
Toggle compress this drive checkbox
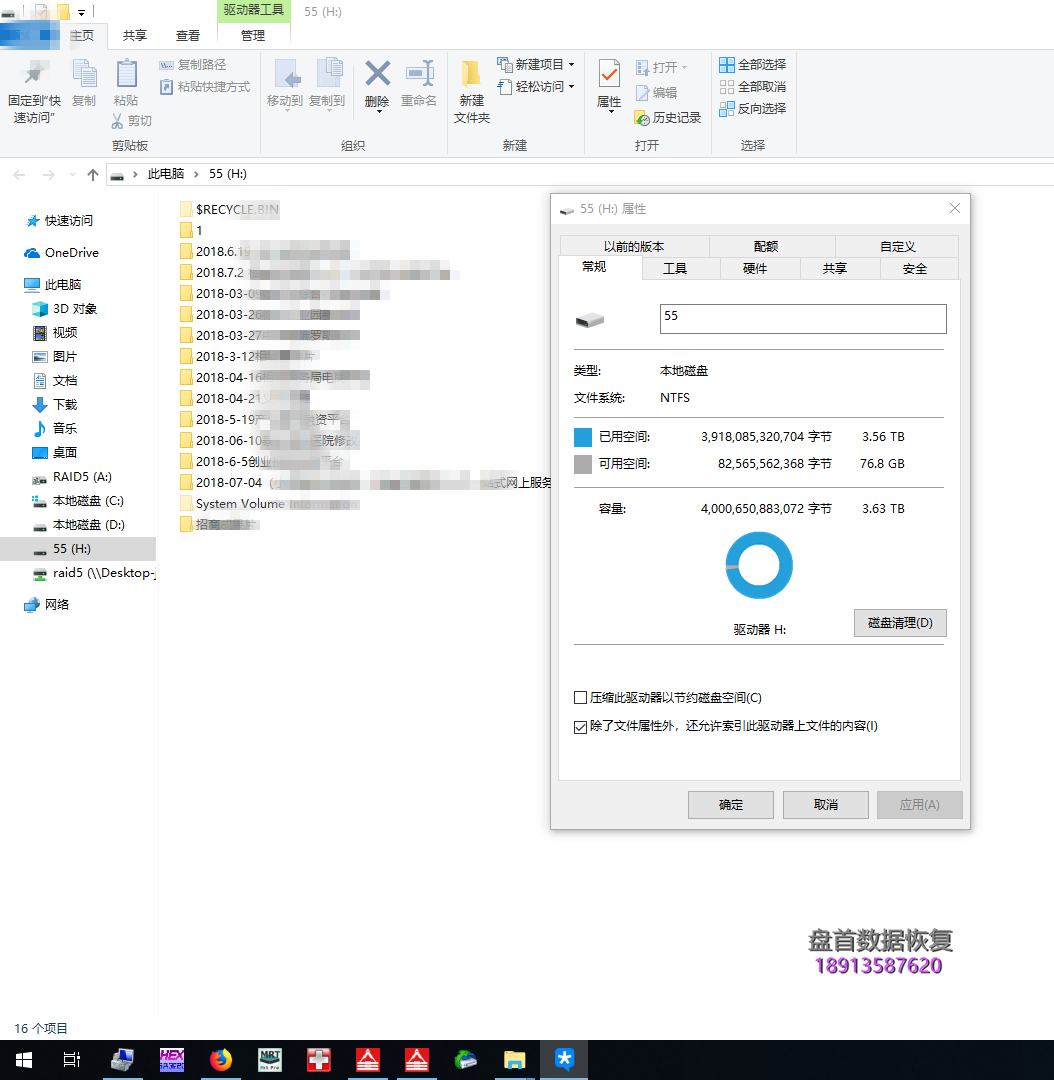581,698
